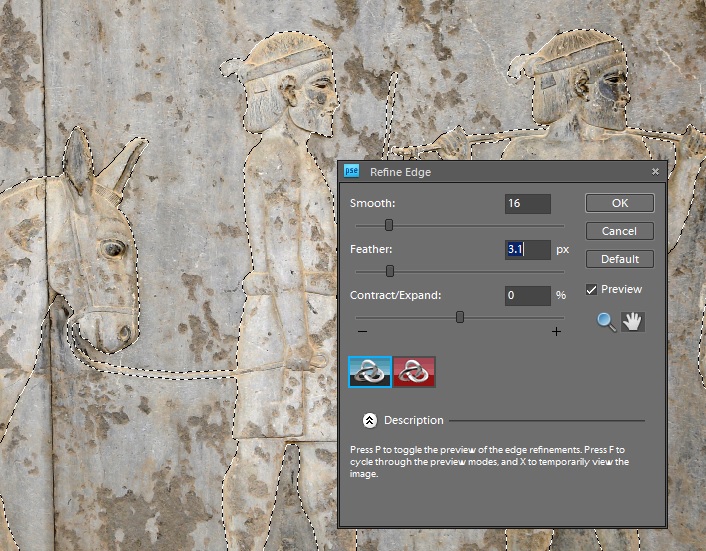This screenshot has width=706, height=551.
Task: Click the Smooth value field showing 16
Action: click(x=528, y=203)
